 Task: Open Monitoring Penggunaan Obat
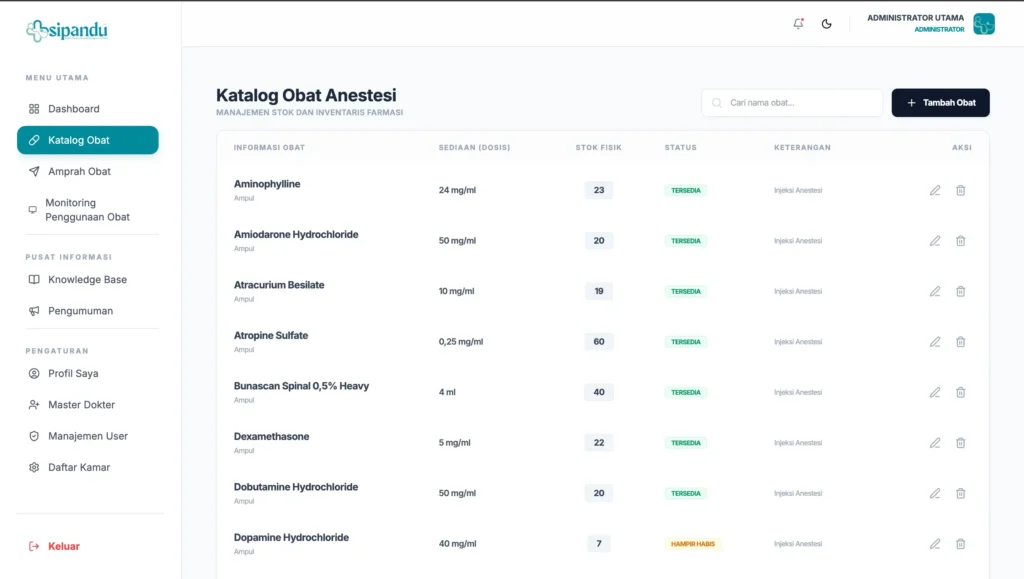88,210
